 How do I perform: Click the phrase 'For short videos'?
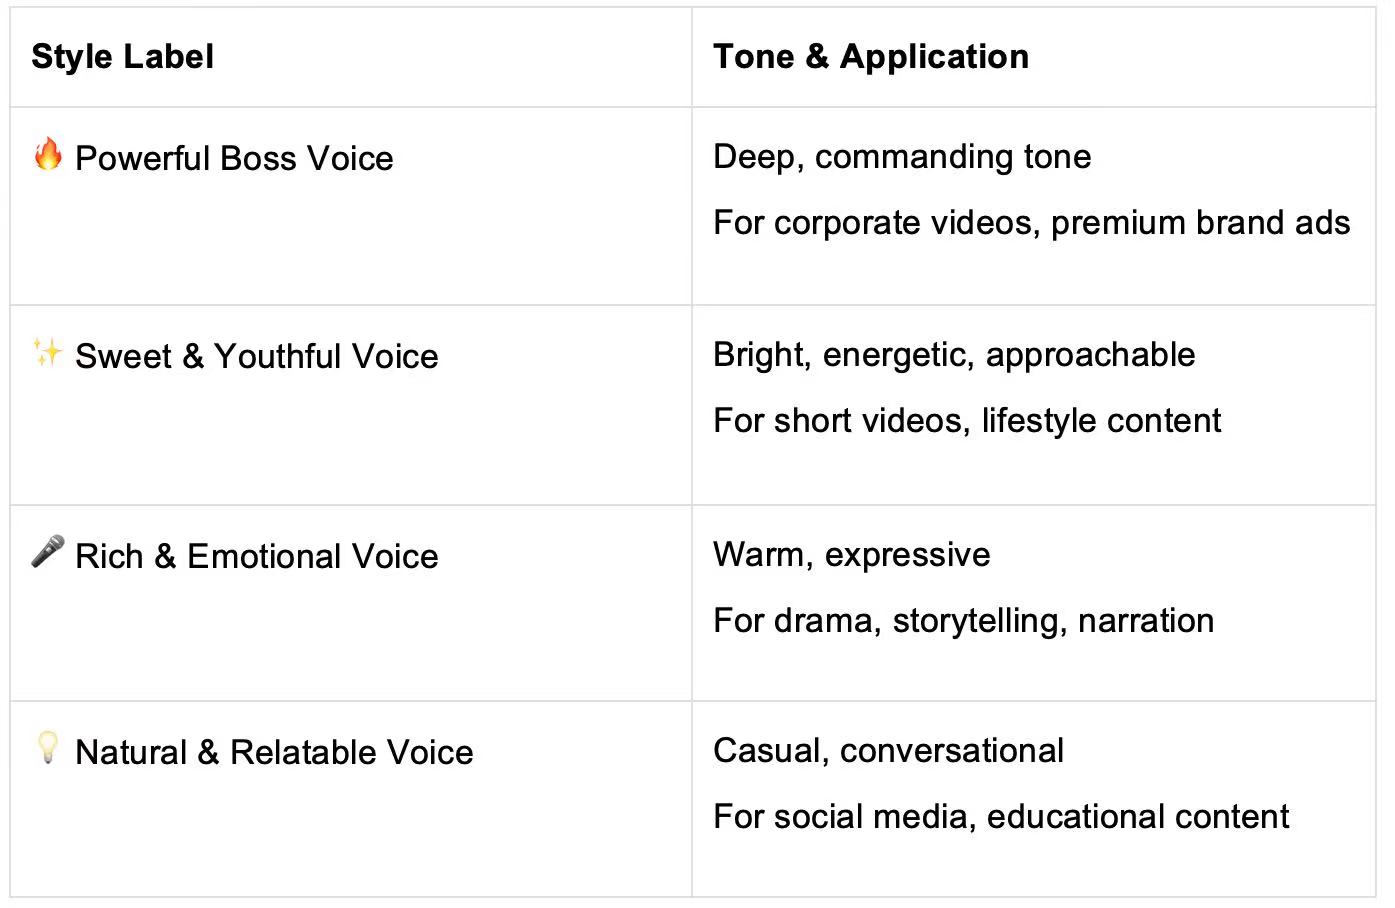click(840, 421)
